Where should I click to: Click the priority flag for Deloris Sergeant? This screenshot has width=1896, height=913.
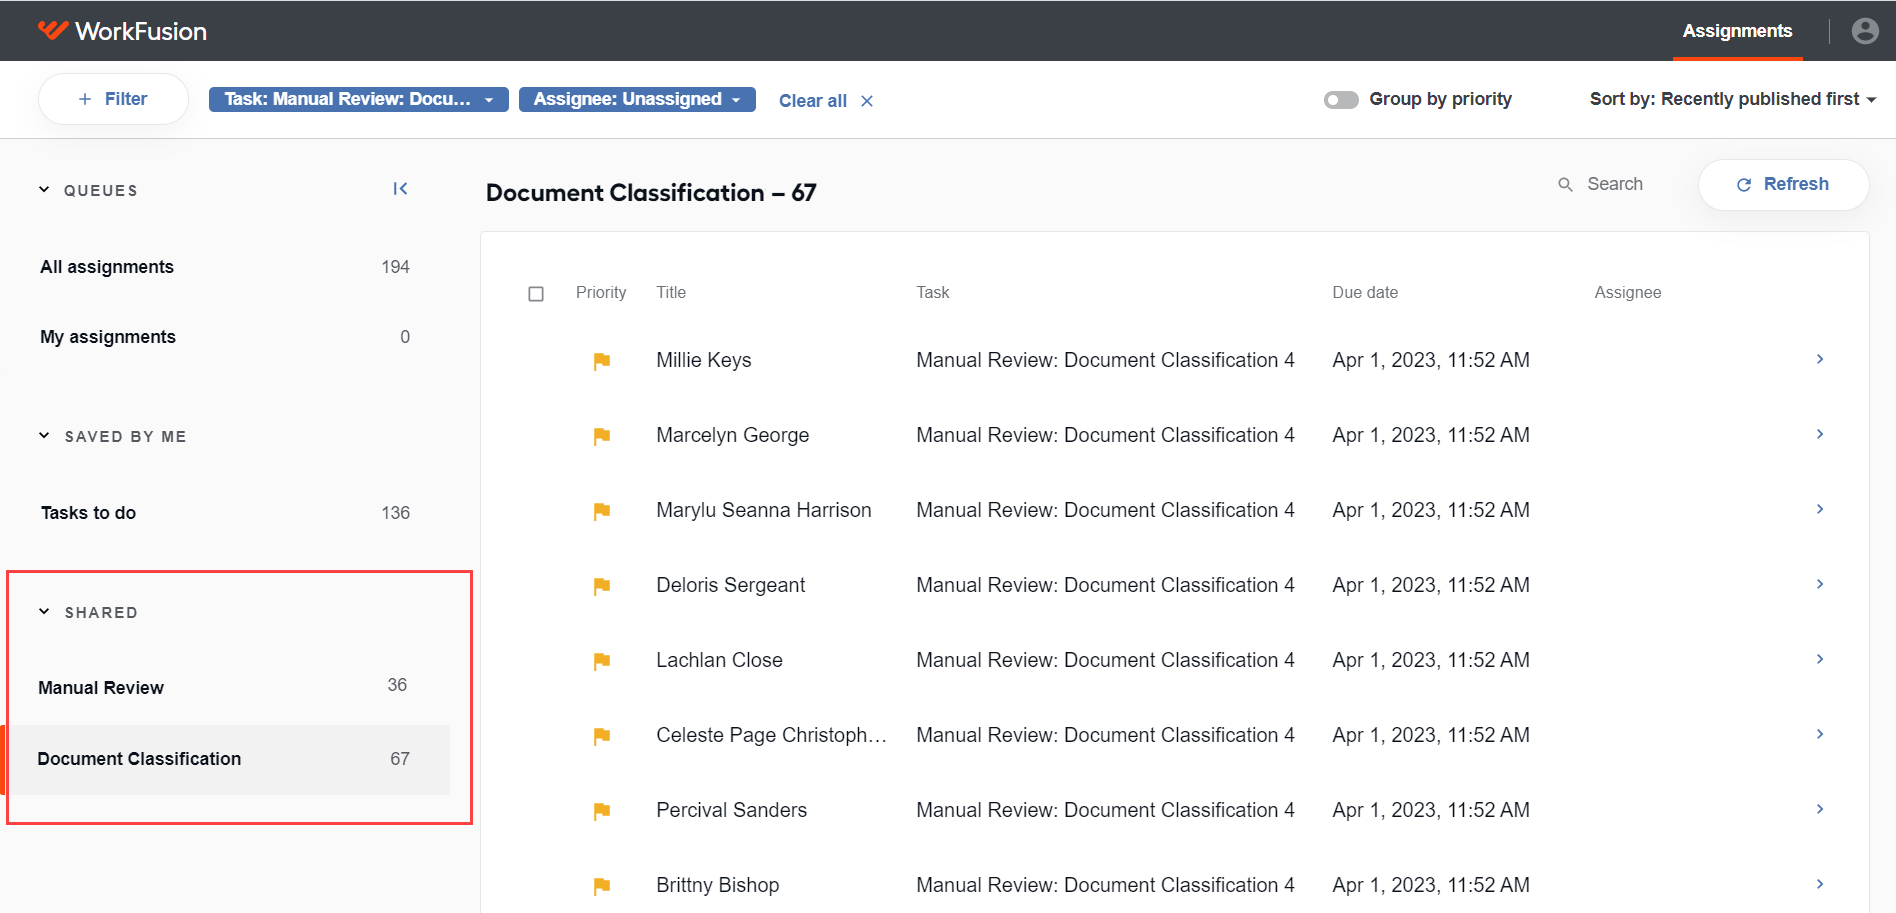coord(602,586)
